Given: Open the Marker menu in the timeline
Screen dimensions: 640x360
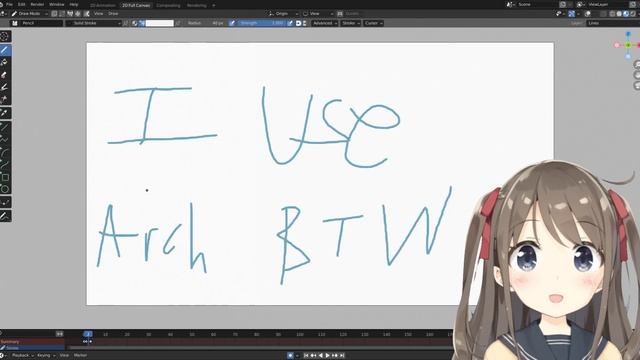Looking at the screenshot, I should point(80,356).
